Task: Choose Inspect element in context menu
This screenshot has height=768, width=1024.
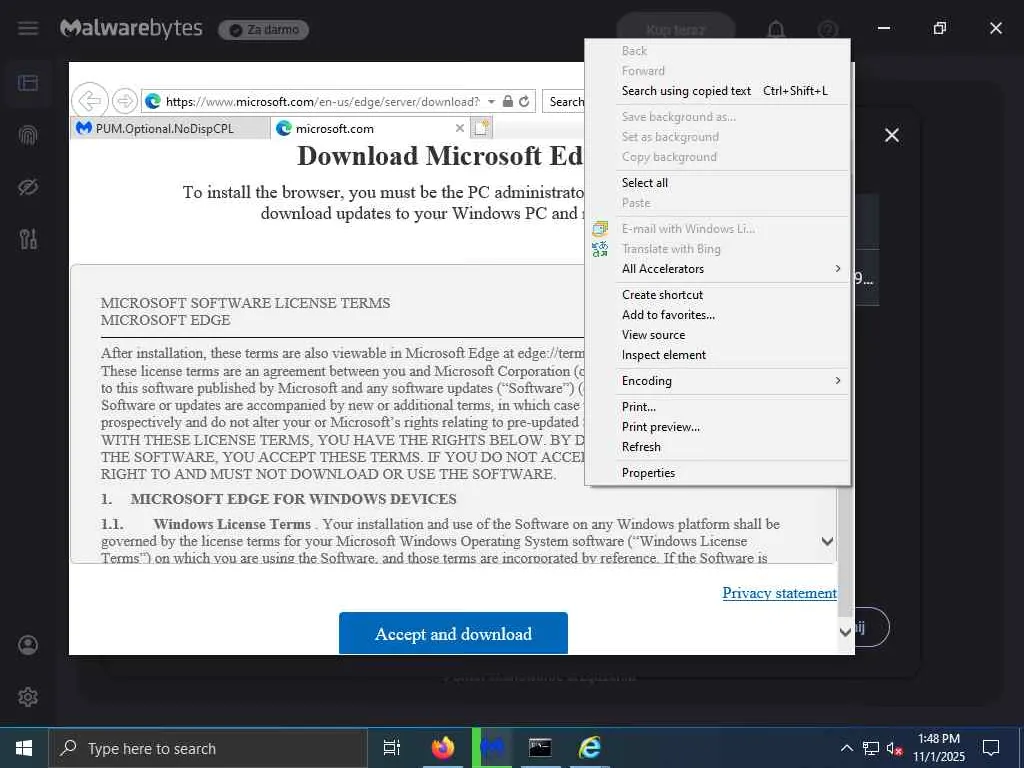Action: 732,355
